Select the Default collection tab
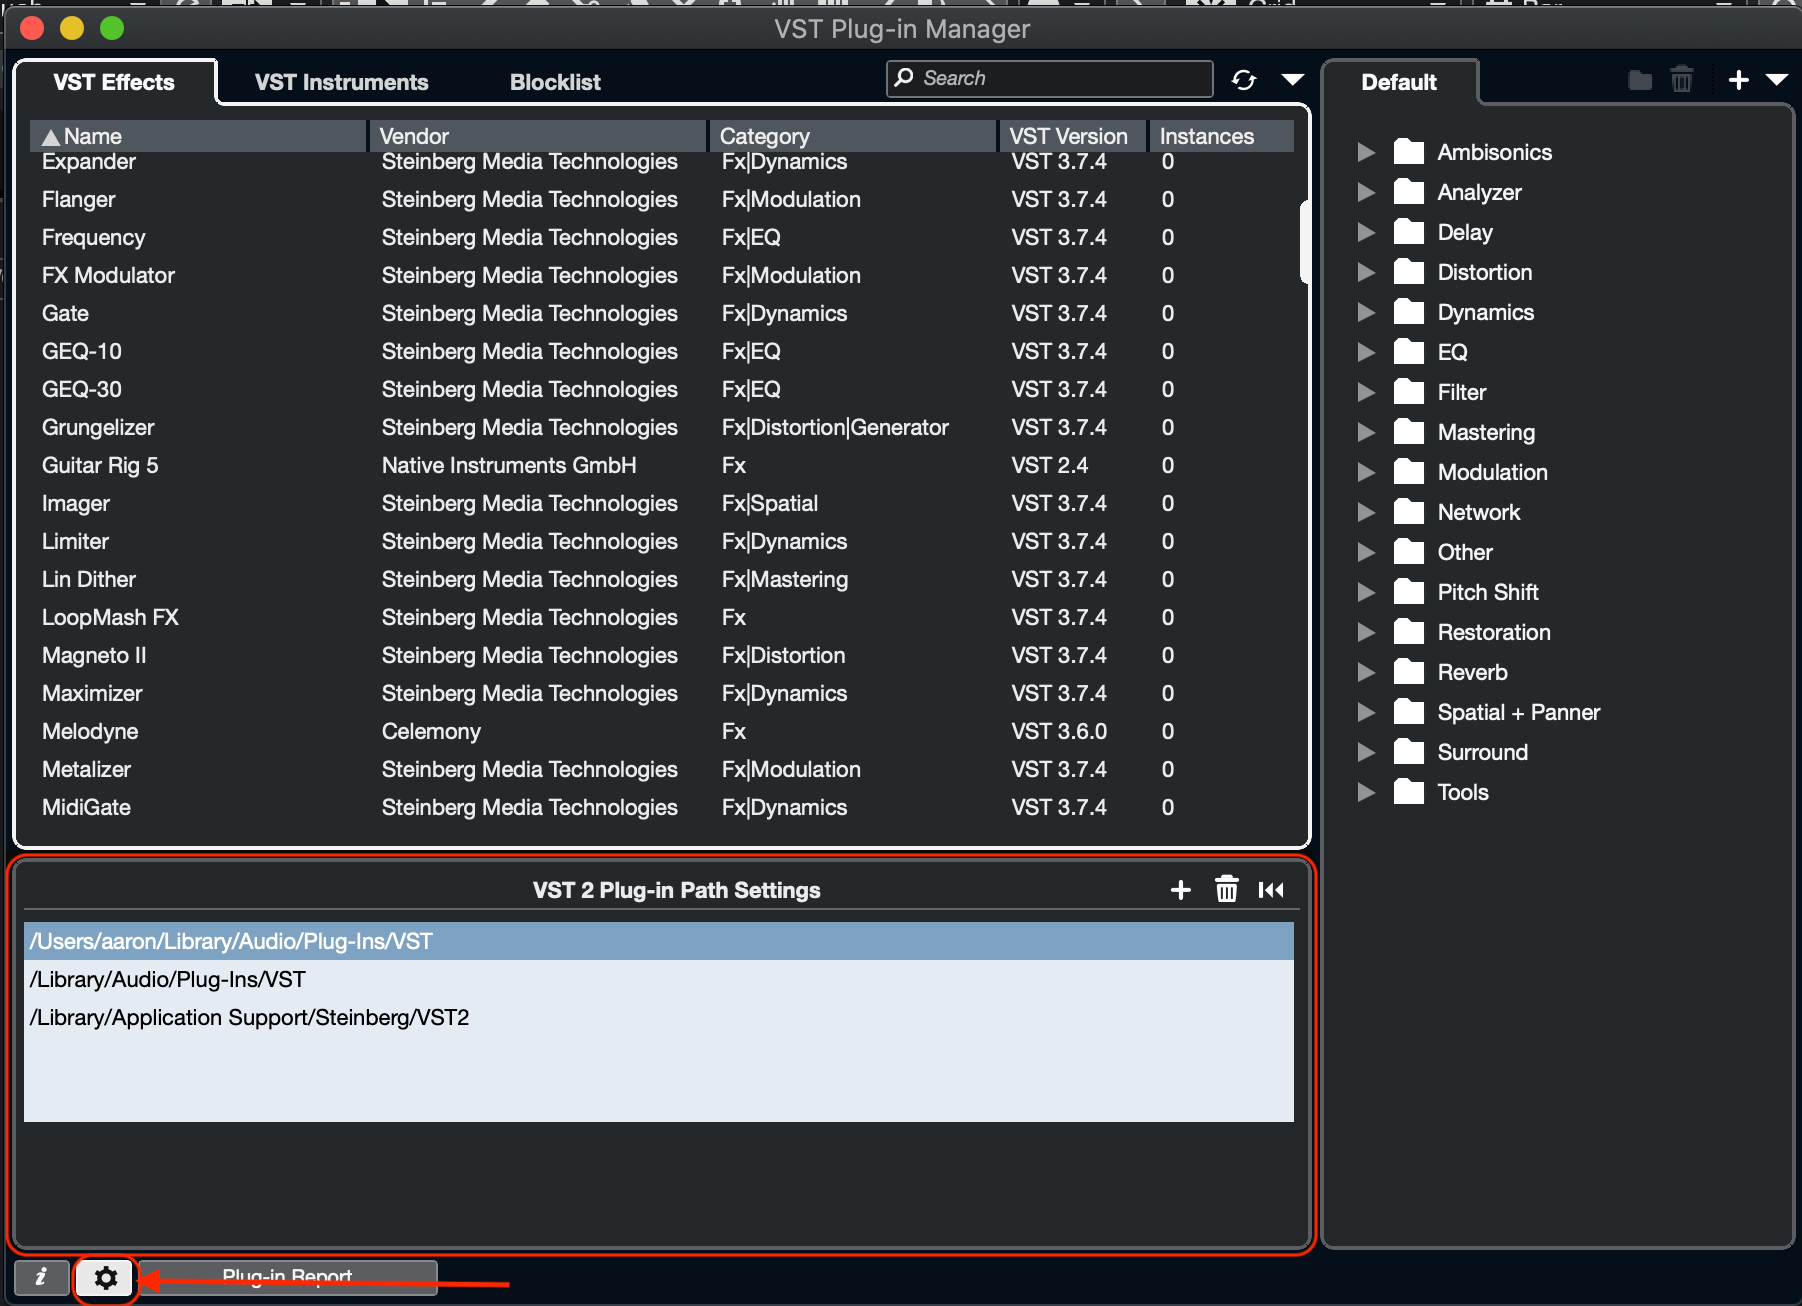Screen dimensions: 1802x1306 1399,82
